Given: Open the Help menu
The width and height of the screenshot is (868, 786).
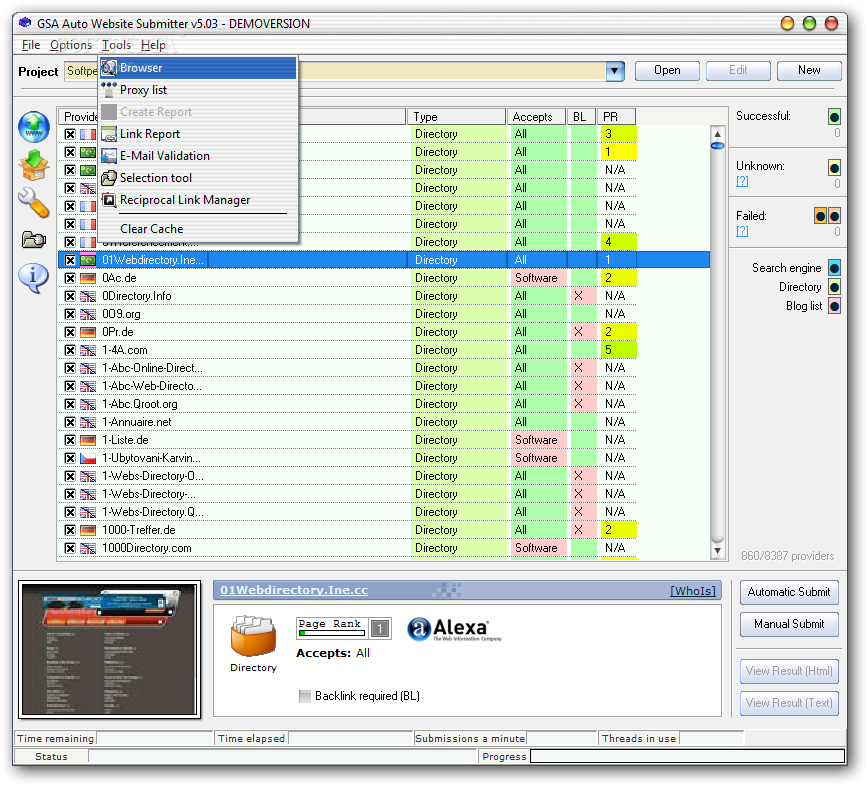Looking at the screenshot, I should (153, 45).
